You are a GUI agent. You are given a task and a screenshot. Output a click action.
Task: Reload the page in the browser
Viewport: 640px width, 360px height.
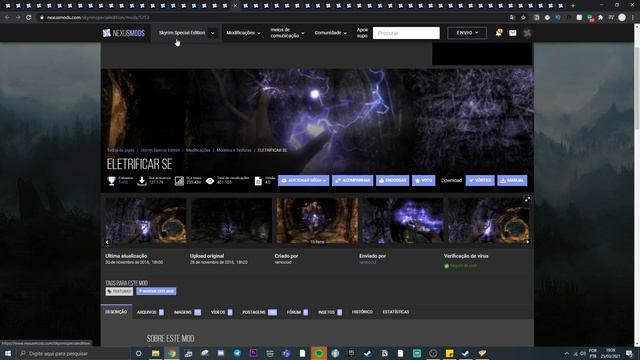[x=29, y=18]
